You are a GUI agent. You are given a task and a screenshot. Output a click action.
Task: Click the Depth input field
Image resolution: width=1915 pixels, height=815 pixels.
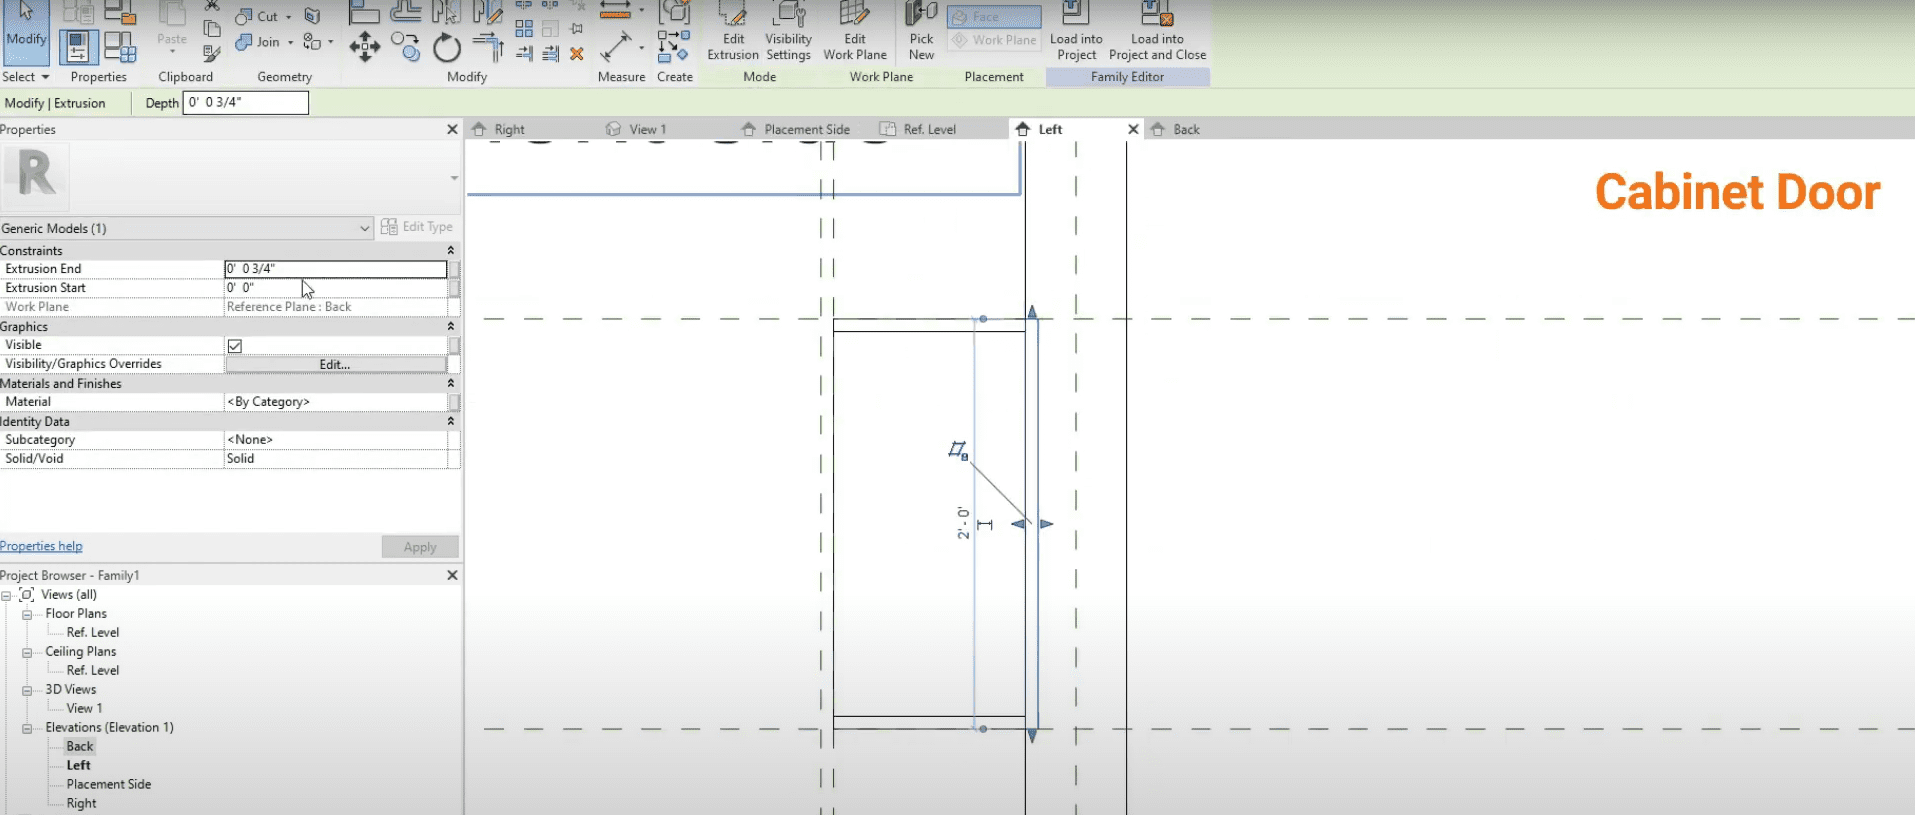246,103
